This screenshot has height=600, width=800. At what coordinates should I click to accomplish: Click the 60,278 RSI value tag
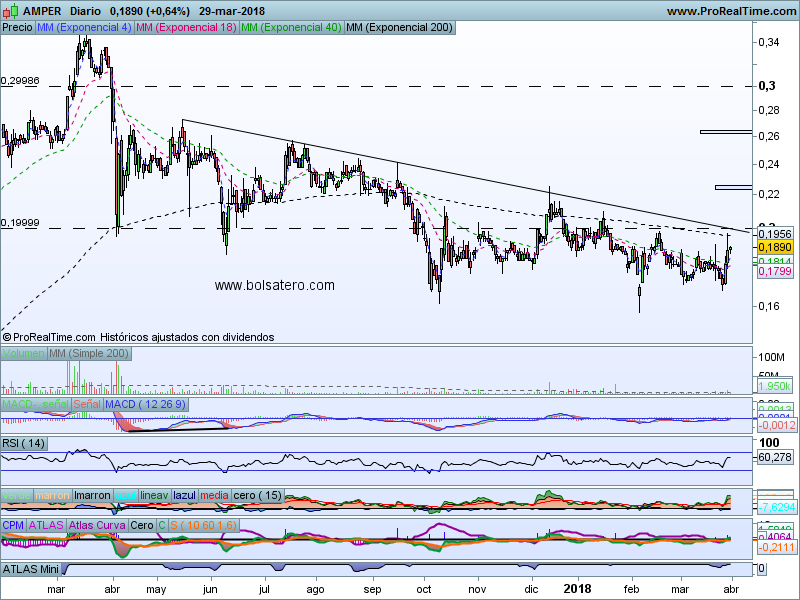tap(776, 457)
